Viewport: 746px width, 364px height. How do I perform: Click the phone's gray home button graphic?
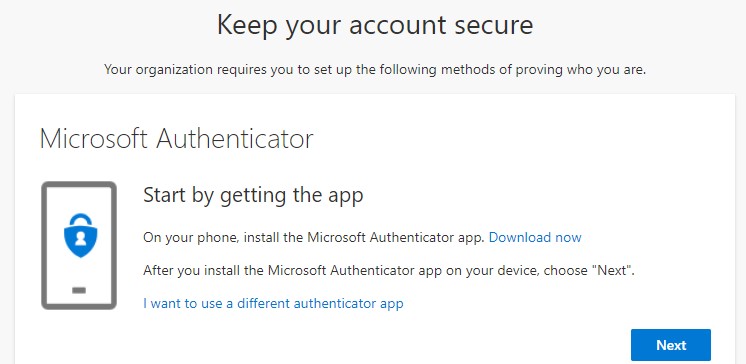coord(79,290)
